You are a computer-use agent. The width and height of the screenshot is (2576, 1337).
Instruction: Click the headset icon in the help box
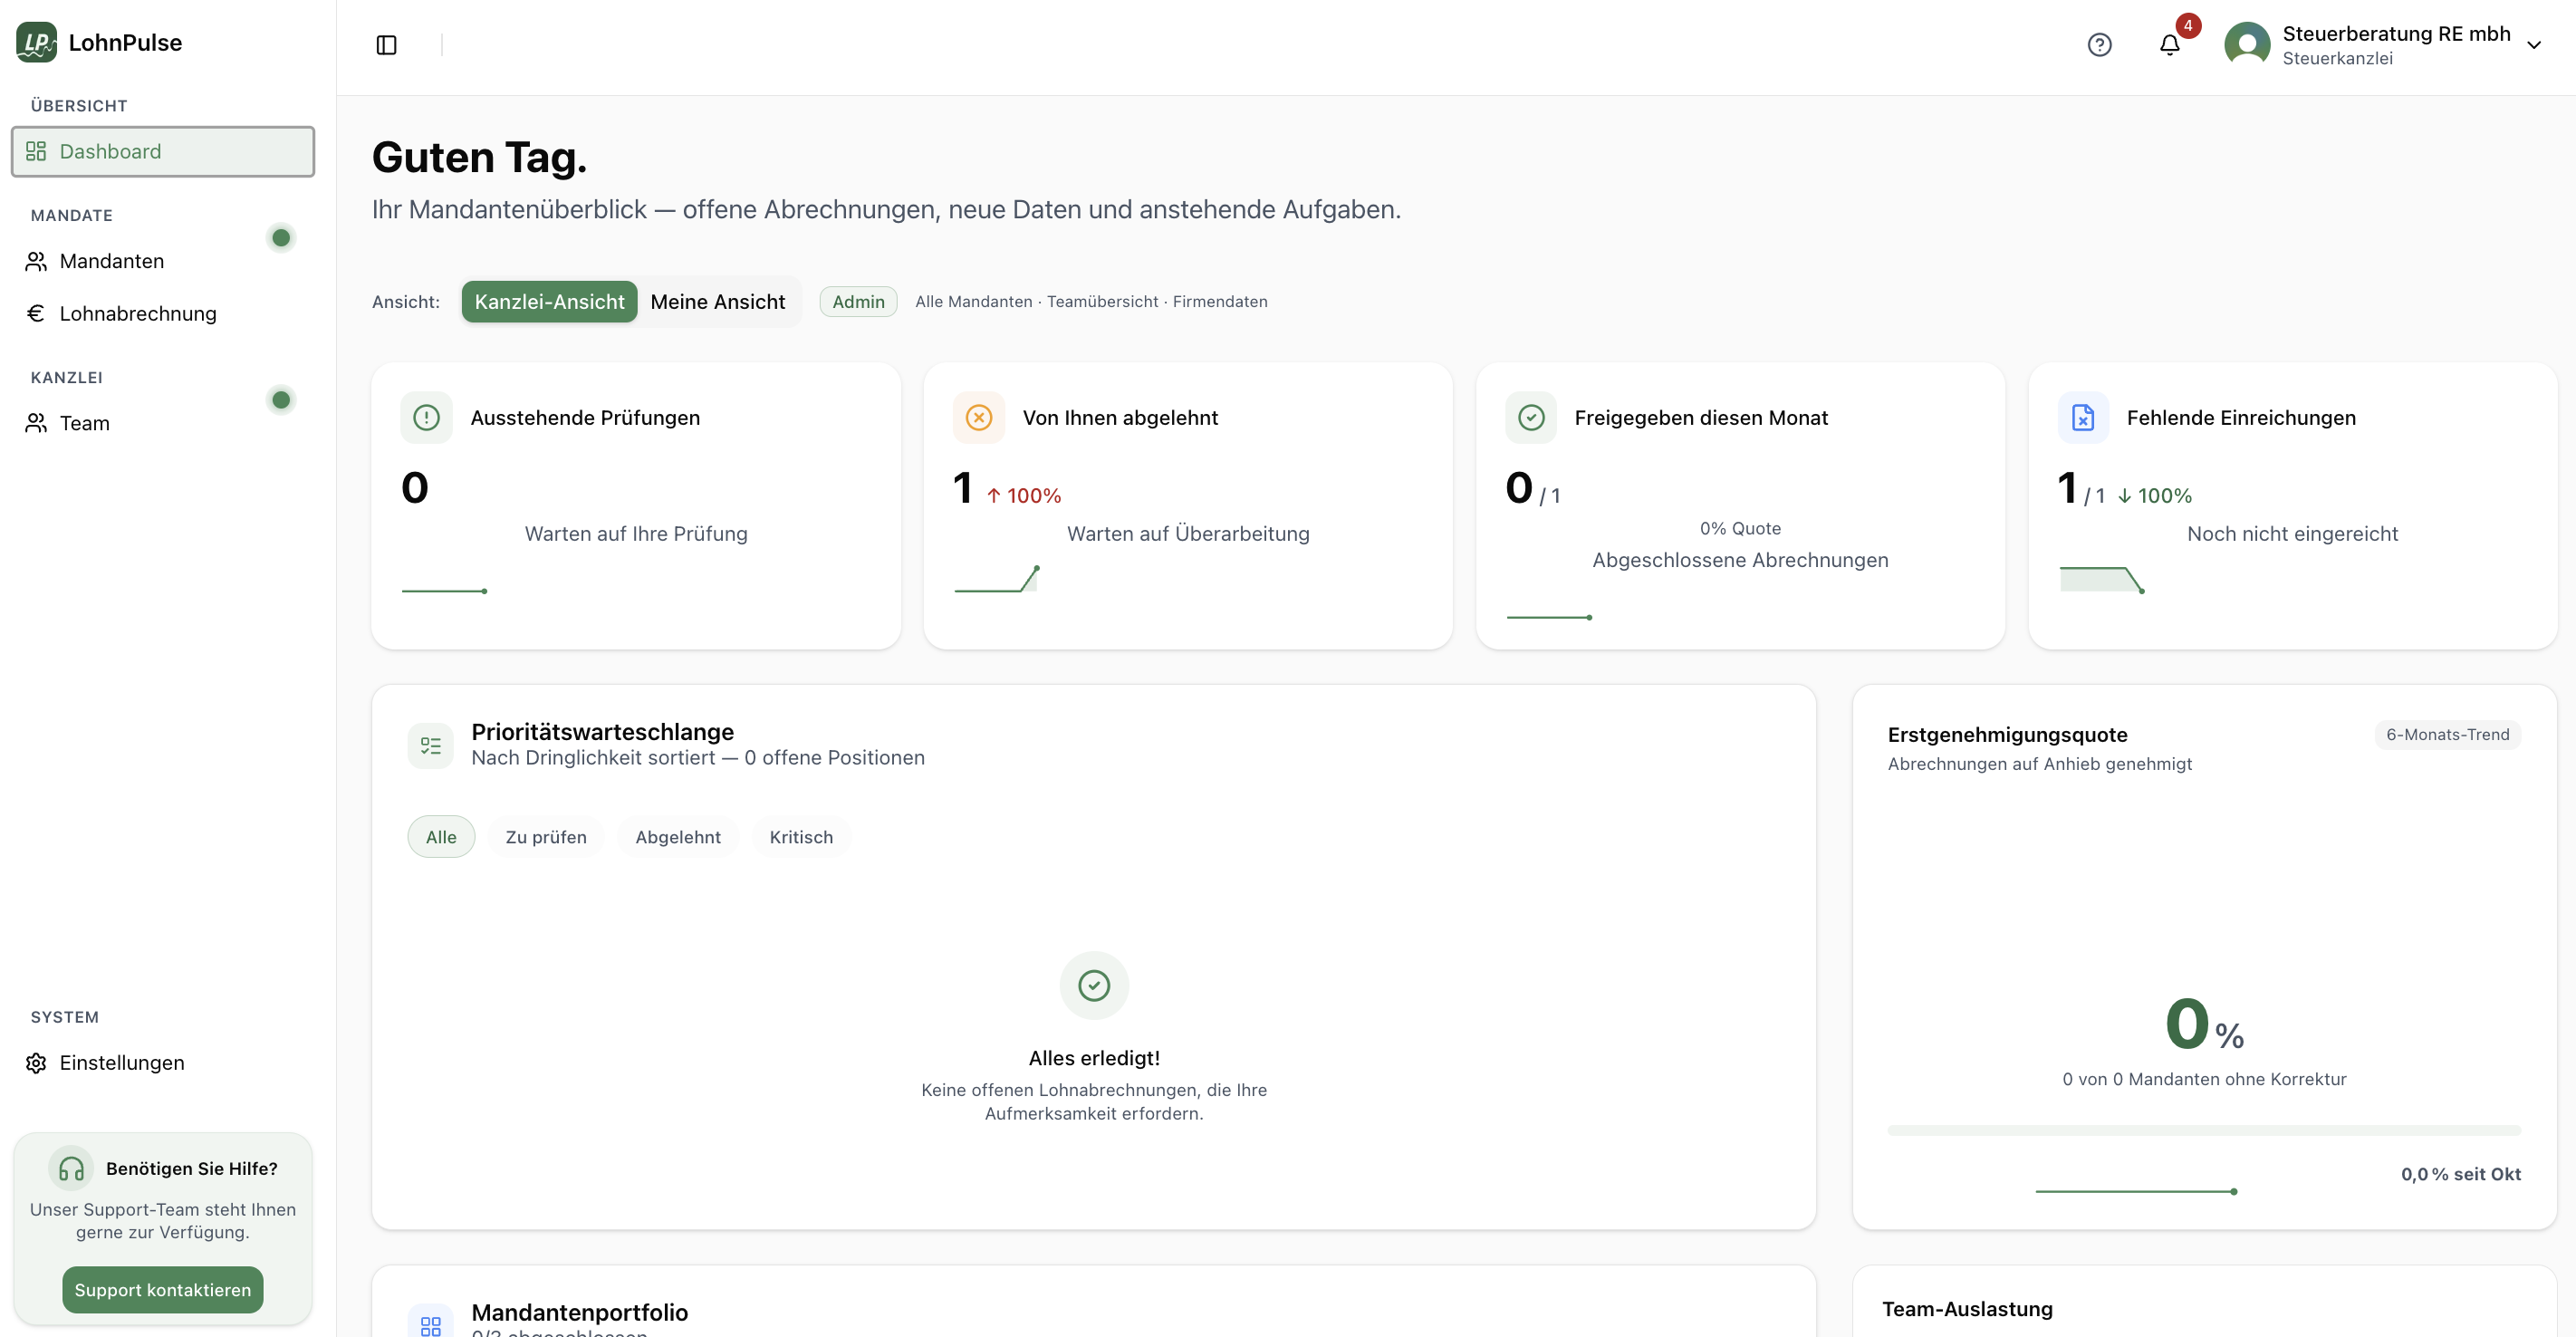69,1167
